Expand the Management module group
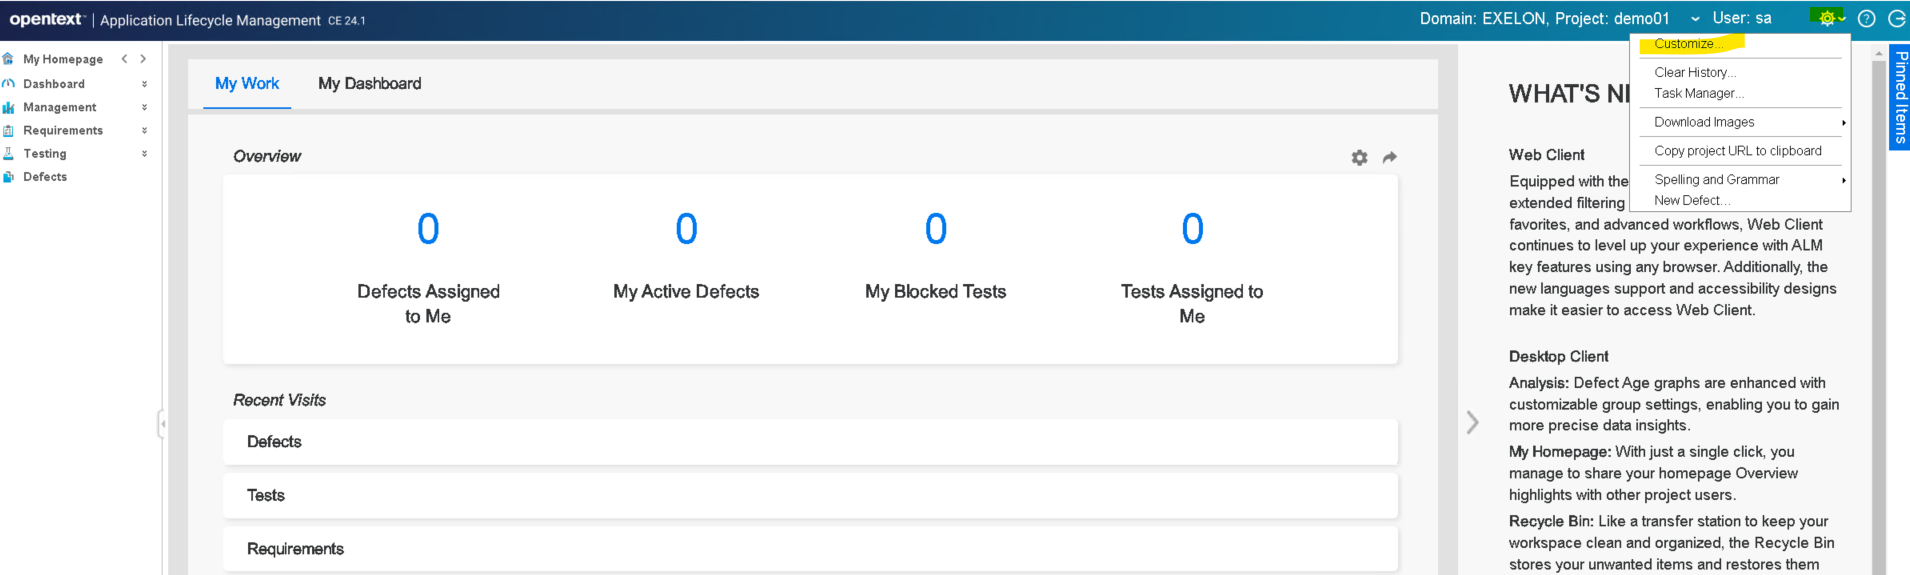This screenshot has width=1910, height=575. [x=144, y=107]
